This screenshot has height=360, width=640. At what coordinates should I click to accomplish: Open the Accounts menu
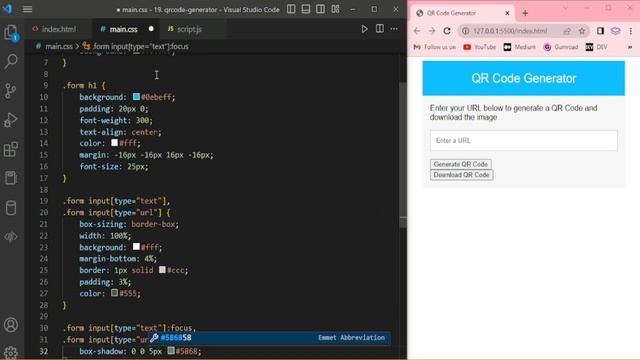pos(11,325)
